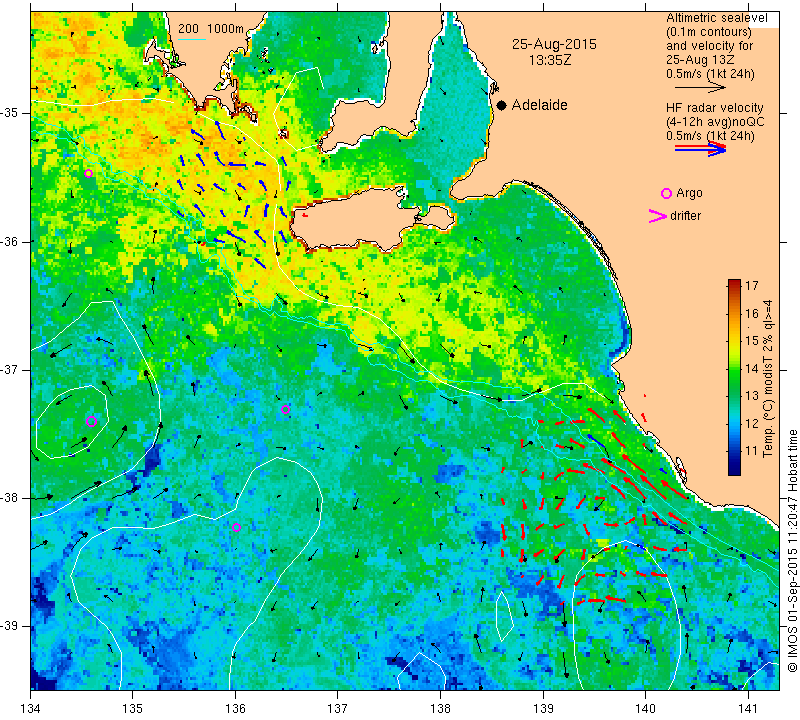Click the longitude axis label 139
Viewport: 800px width, 720px height.
click(543, 708)
